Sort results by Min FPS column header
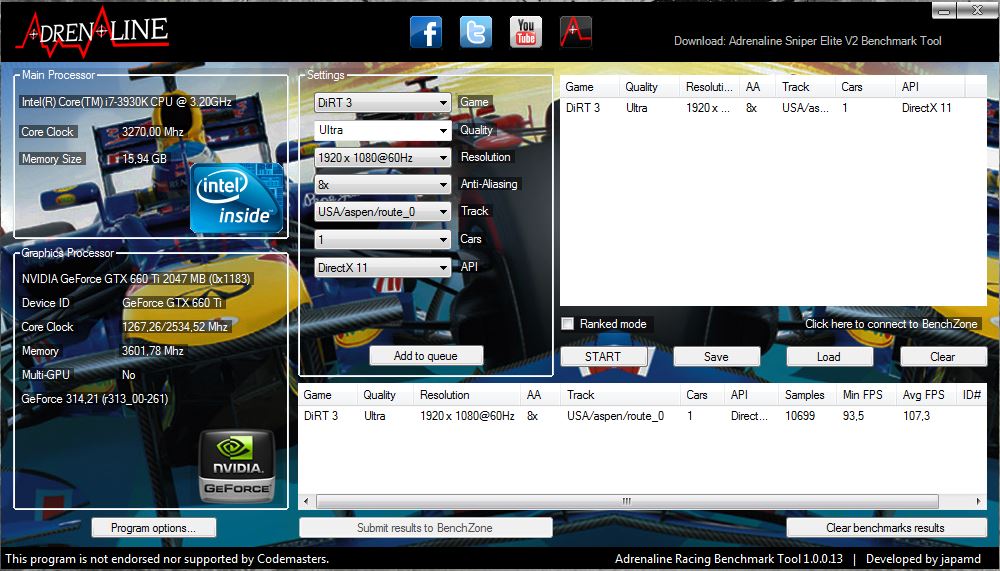This screenshot has width=1000, height=571. (x=866, y=395)
